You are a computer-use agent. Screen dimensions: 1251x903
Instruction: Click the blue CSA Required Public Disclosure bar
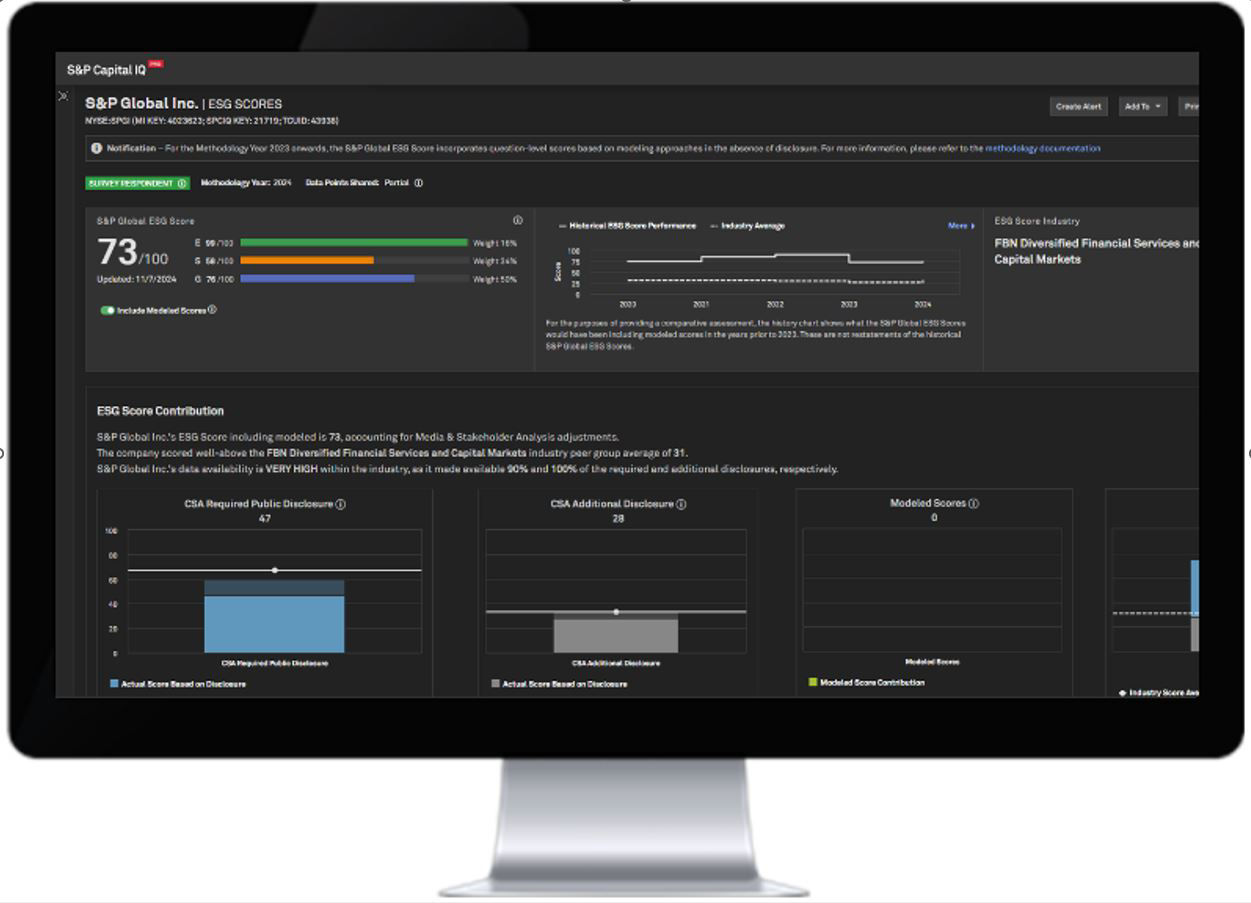coord(274,624)
